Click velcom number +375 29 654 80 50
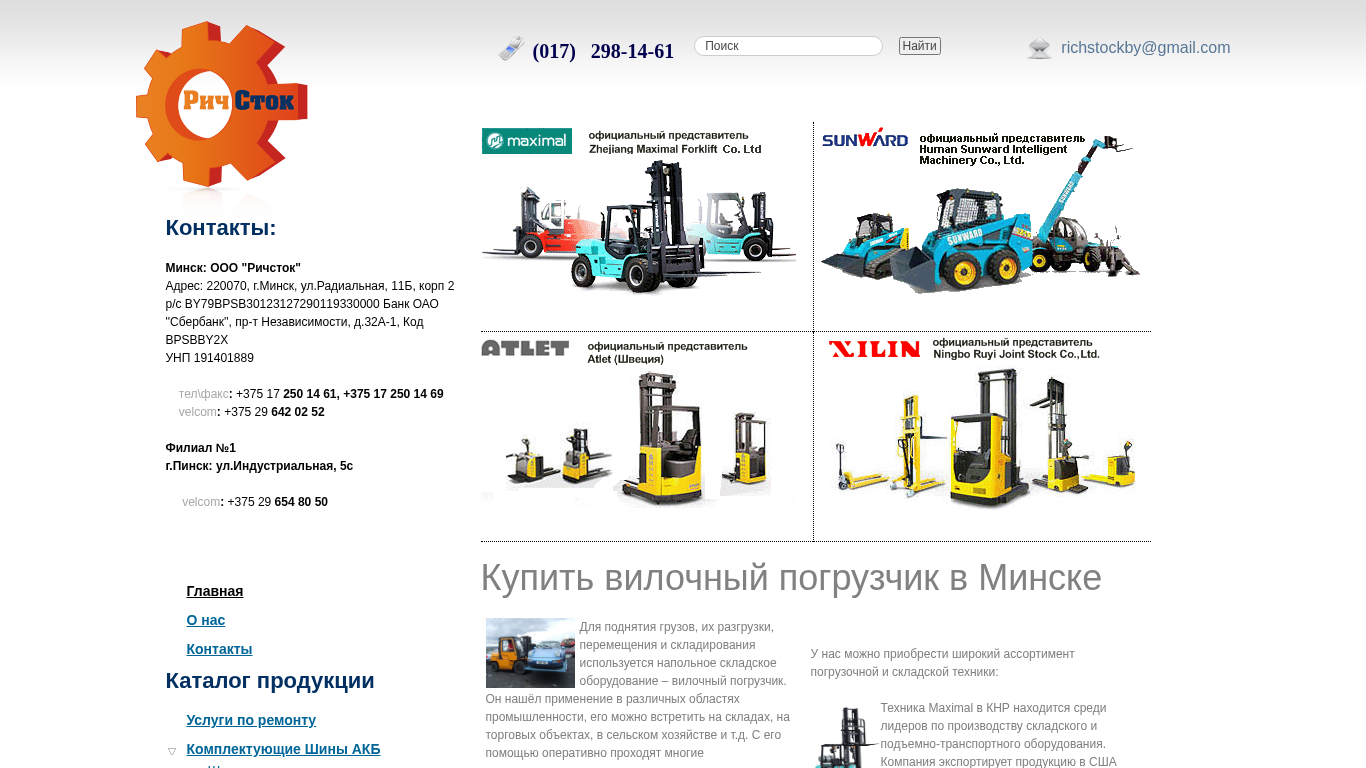 pos(278,502)
